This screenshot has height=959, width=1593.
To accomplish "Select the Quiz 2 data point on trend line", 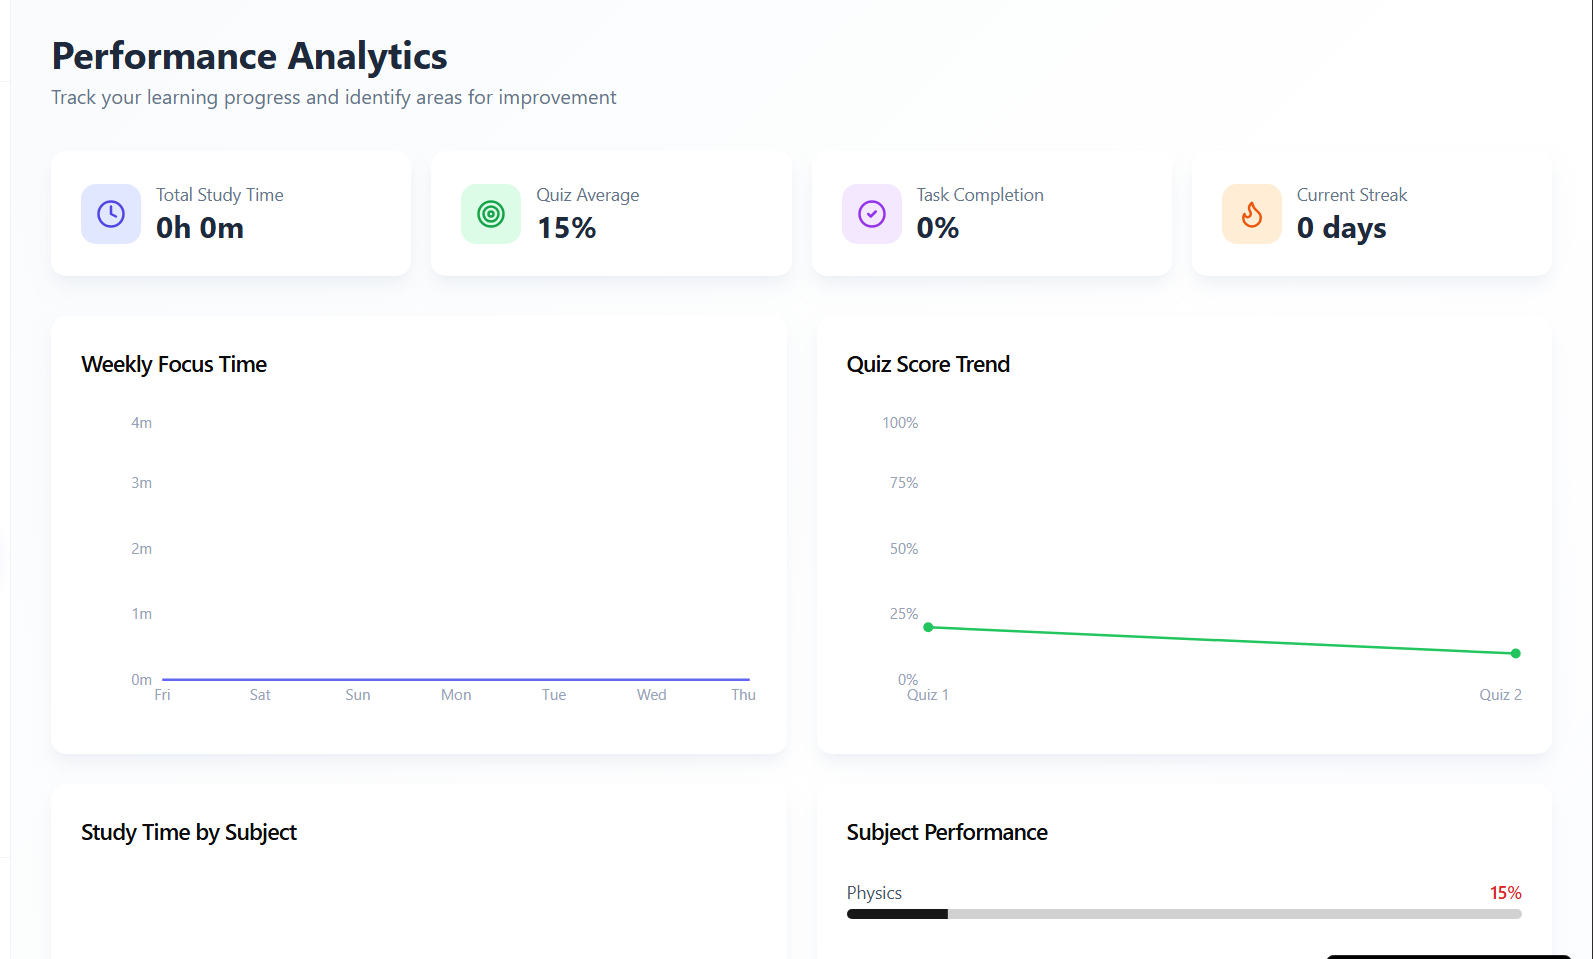I will tap(1516, 653).
